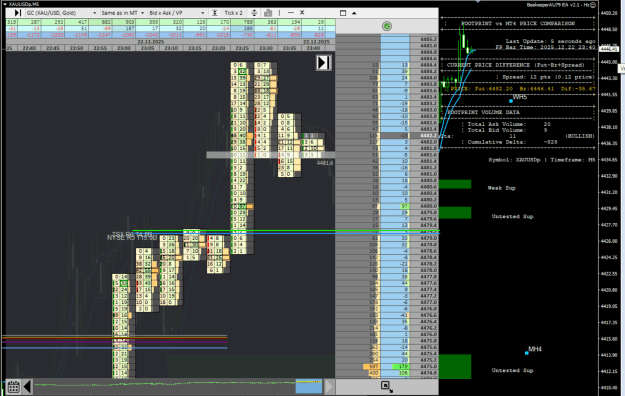Click the green overview line in navigator strip
Image resolution: width=625 pixels, height=396 pixels.
(x=165, y=384)
